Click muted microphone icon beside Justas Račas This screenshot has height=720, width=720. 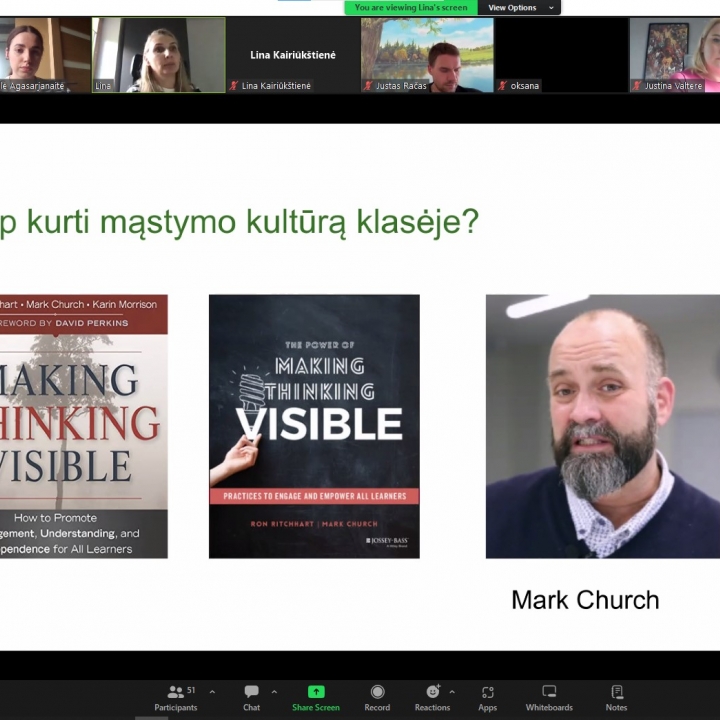tap(368, 85)
